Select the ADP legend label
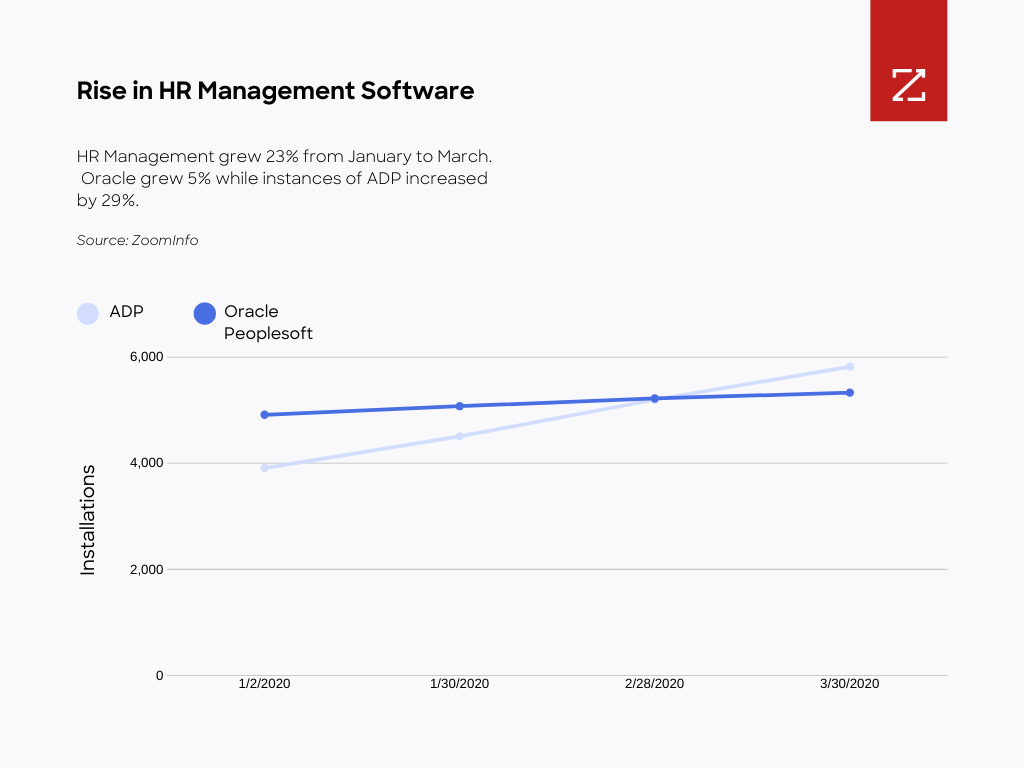Image resolution: width=1024 pixels, height=768 pixels. point(126,312)
